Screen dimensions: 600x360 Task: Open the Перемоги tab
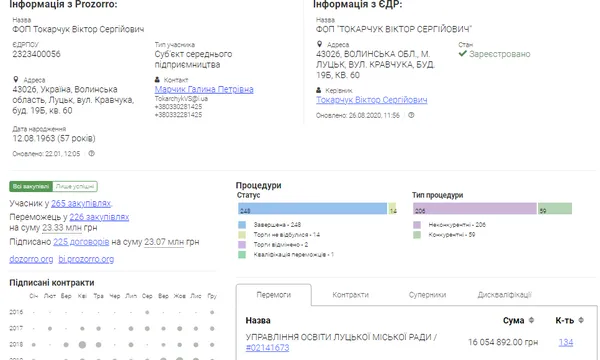pos(274,295)
